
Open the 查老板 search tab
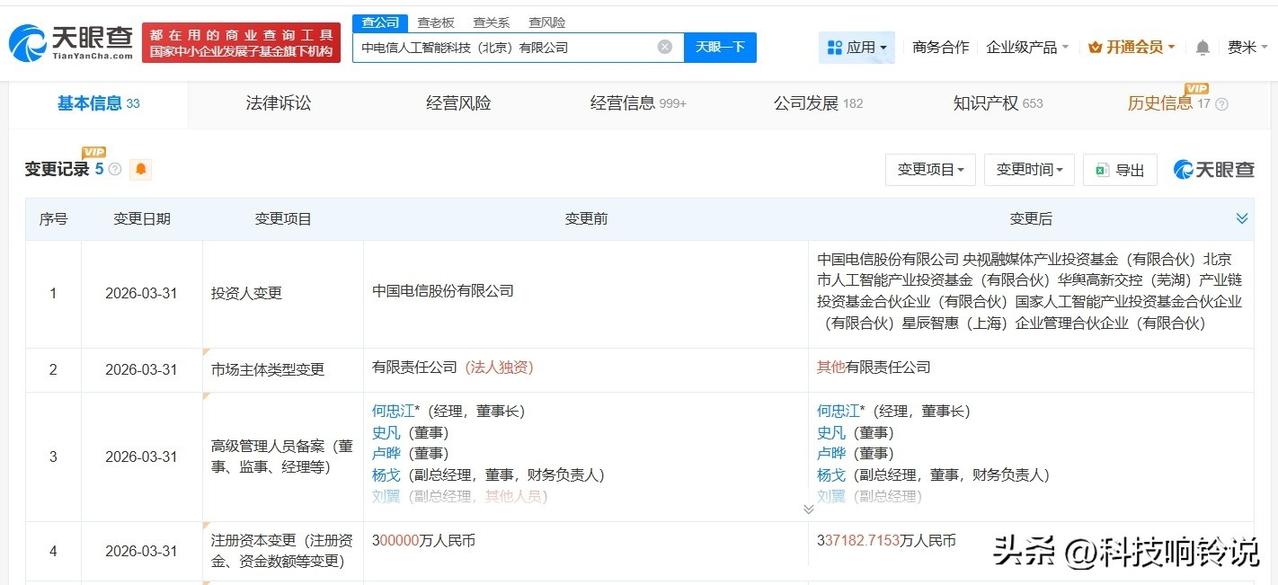[x=435, y=21]
